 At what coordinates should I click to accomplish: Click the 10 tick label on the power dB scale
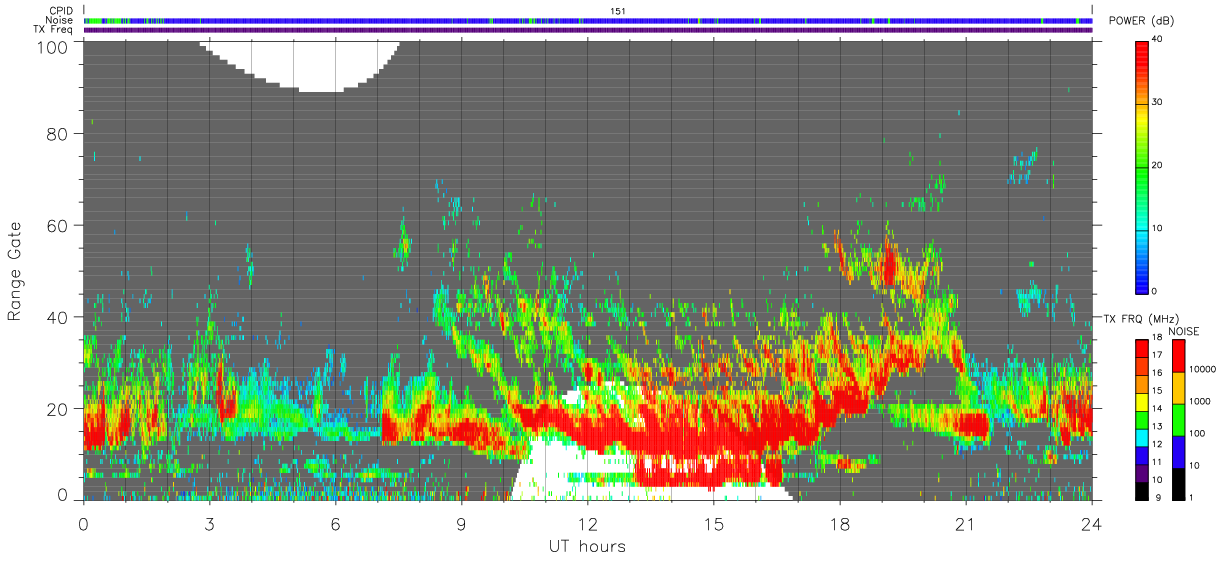[x=1159, y=228]
